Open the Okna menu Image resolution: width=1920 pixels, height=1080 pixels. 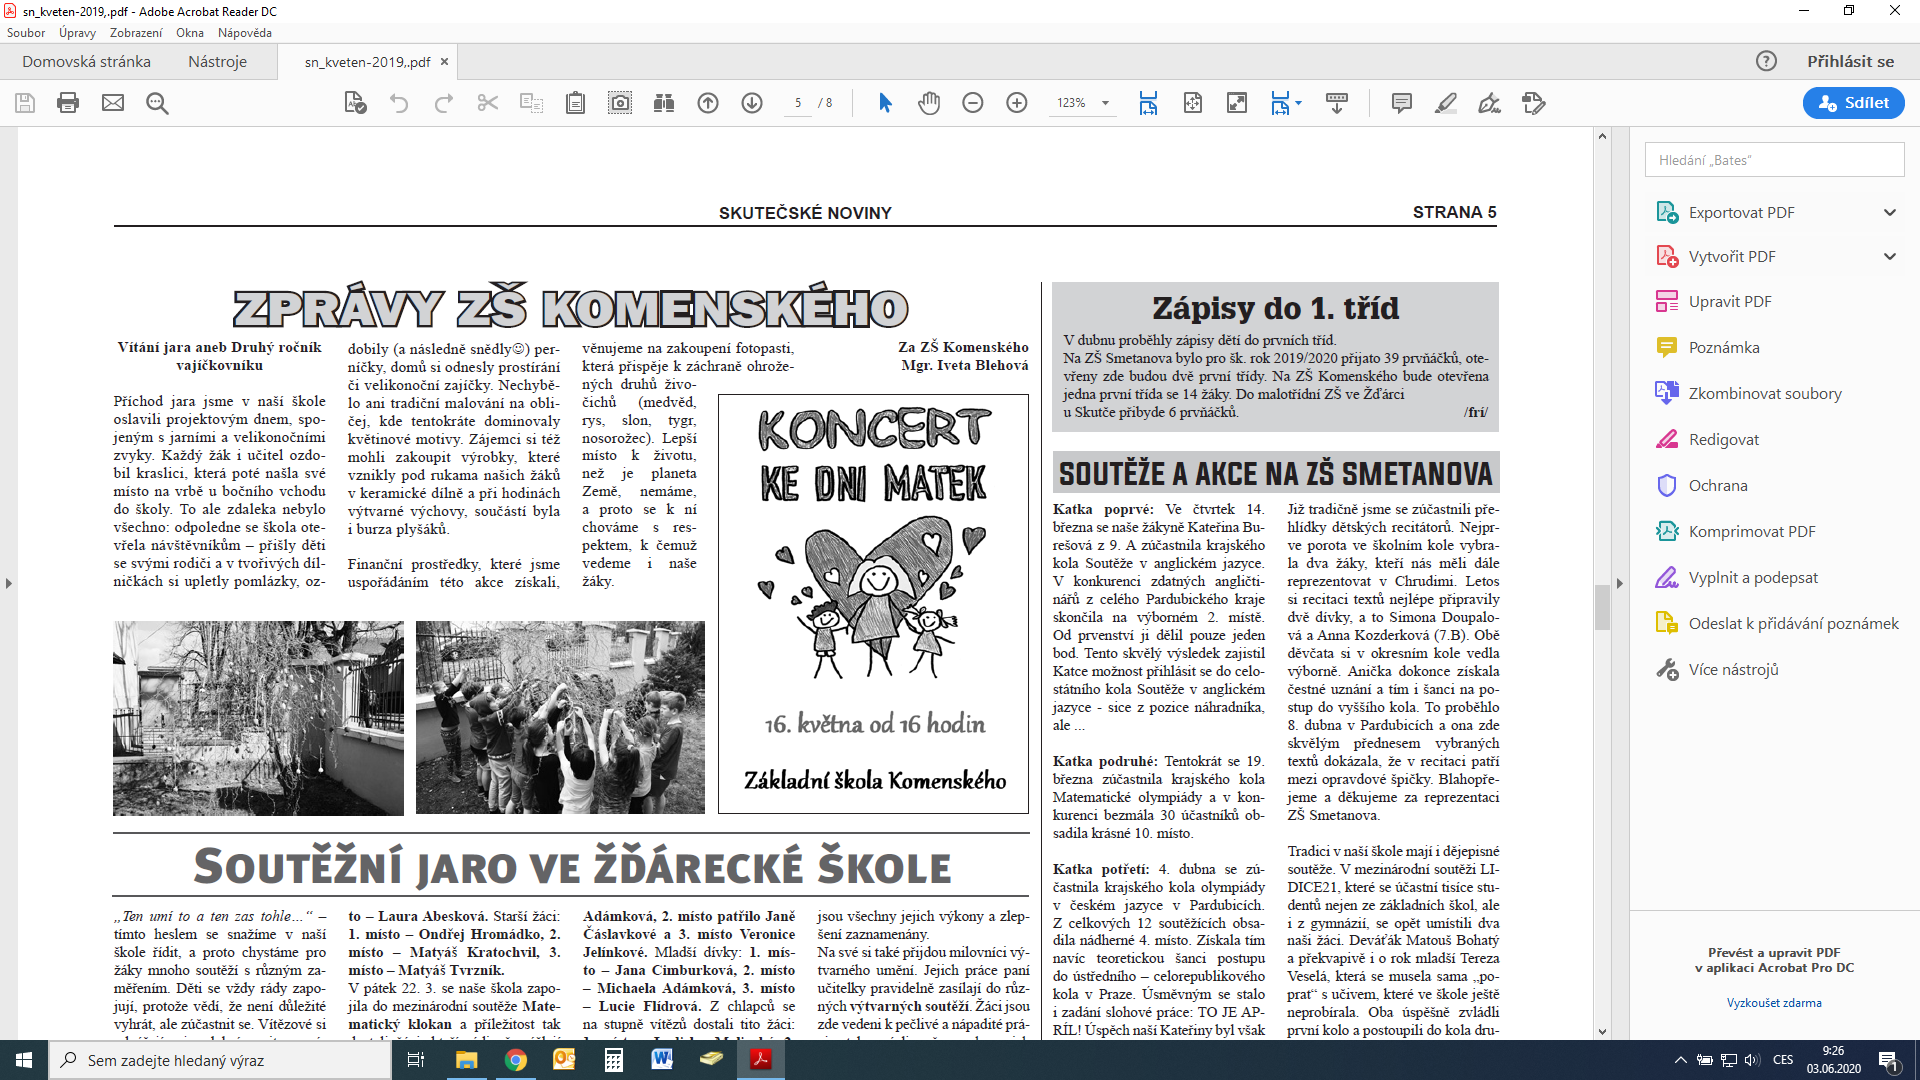tap(190, 33)
